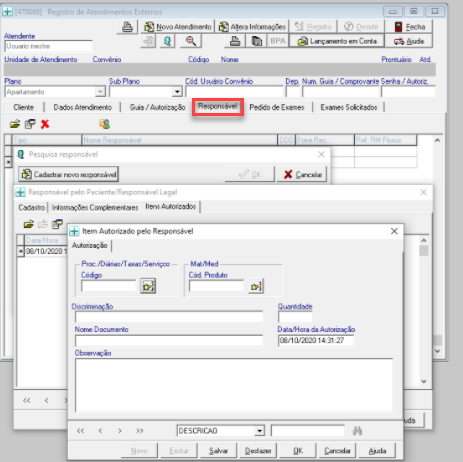Click the Código input field
The image size is (463, 462).
coord(109,286)
